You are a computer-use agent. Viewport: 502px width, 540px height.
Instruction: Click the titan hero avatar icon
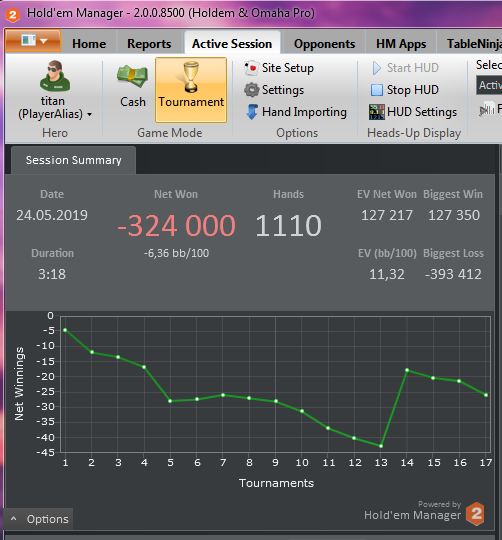55,76
